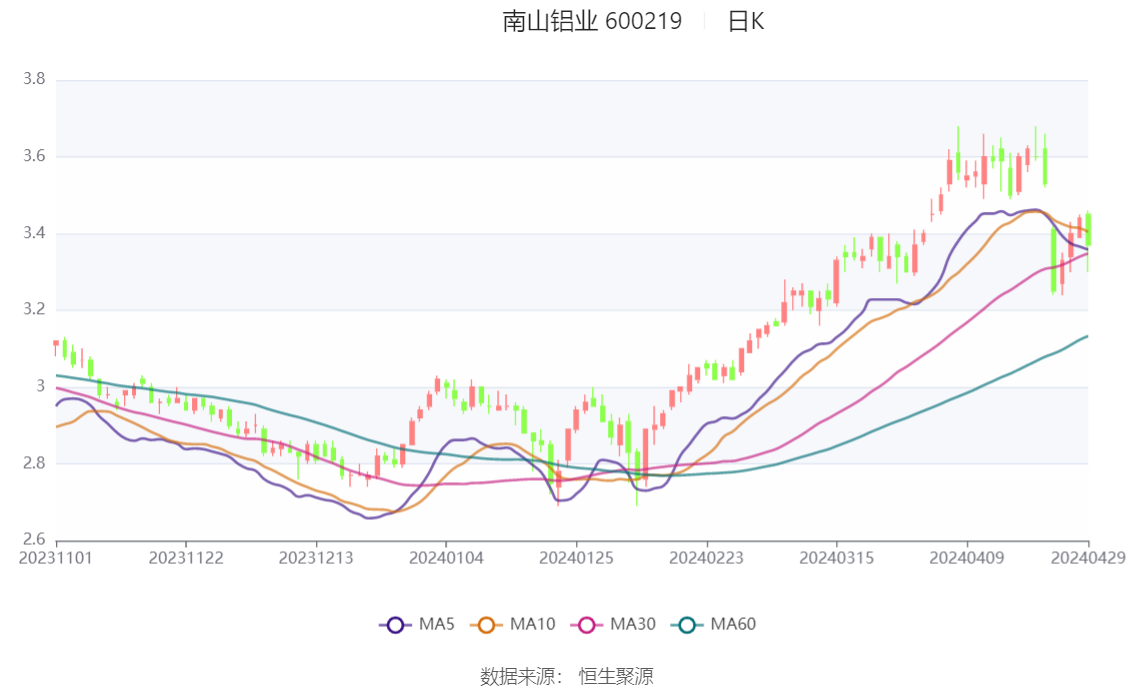Click the x-axis date label 20240125

pos(576,558)
